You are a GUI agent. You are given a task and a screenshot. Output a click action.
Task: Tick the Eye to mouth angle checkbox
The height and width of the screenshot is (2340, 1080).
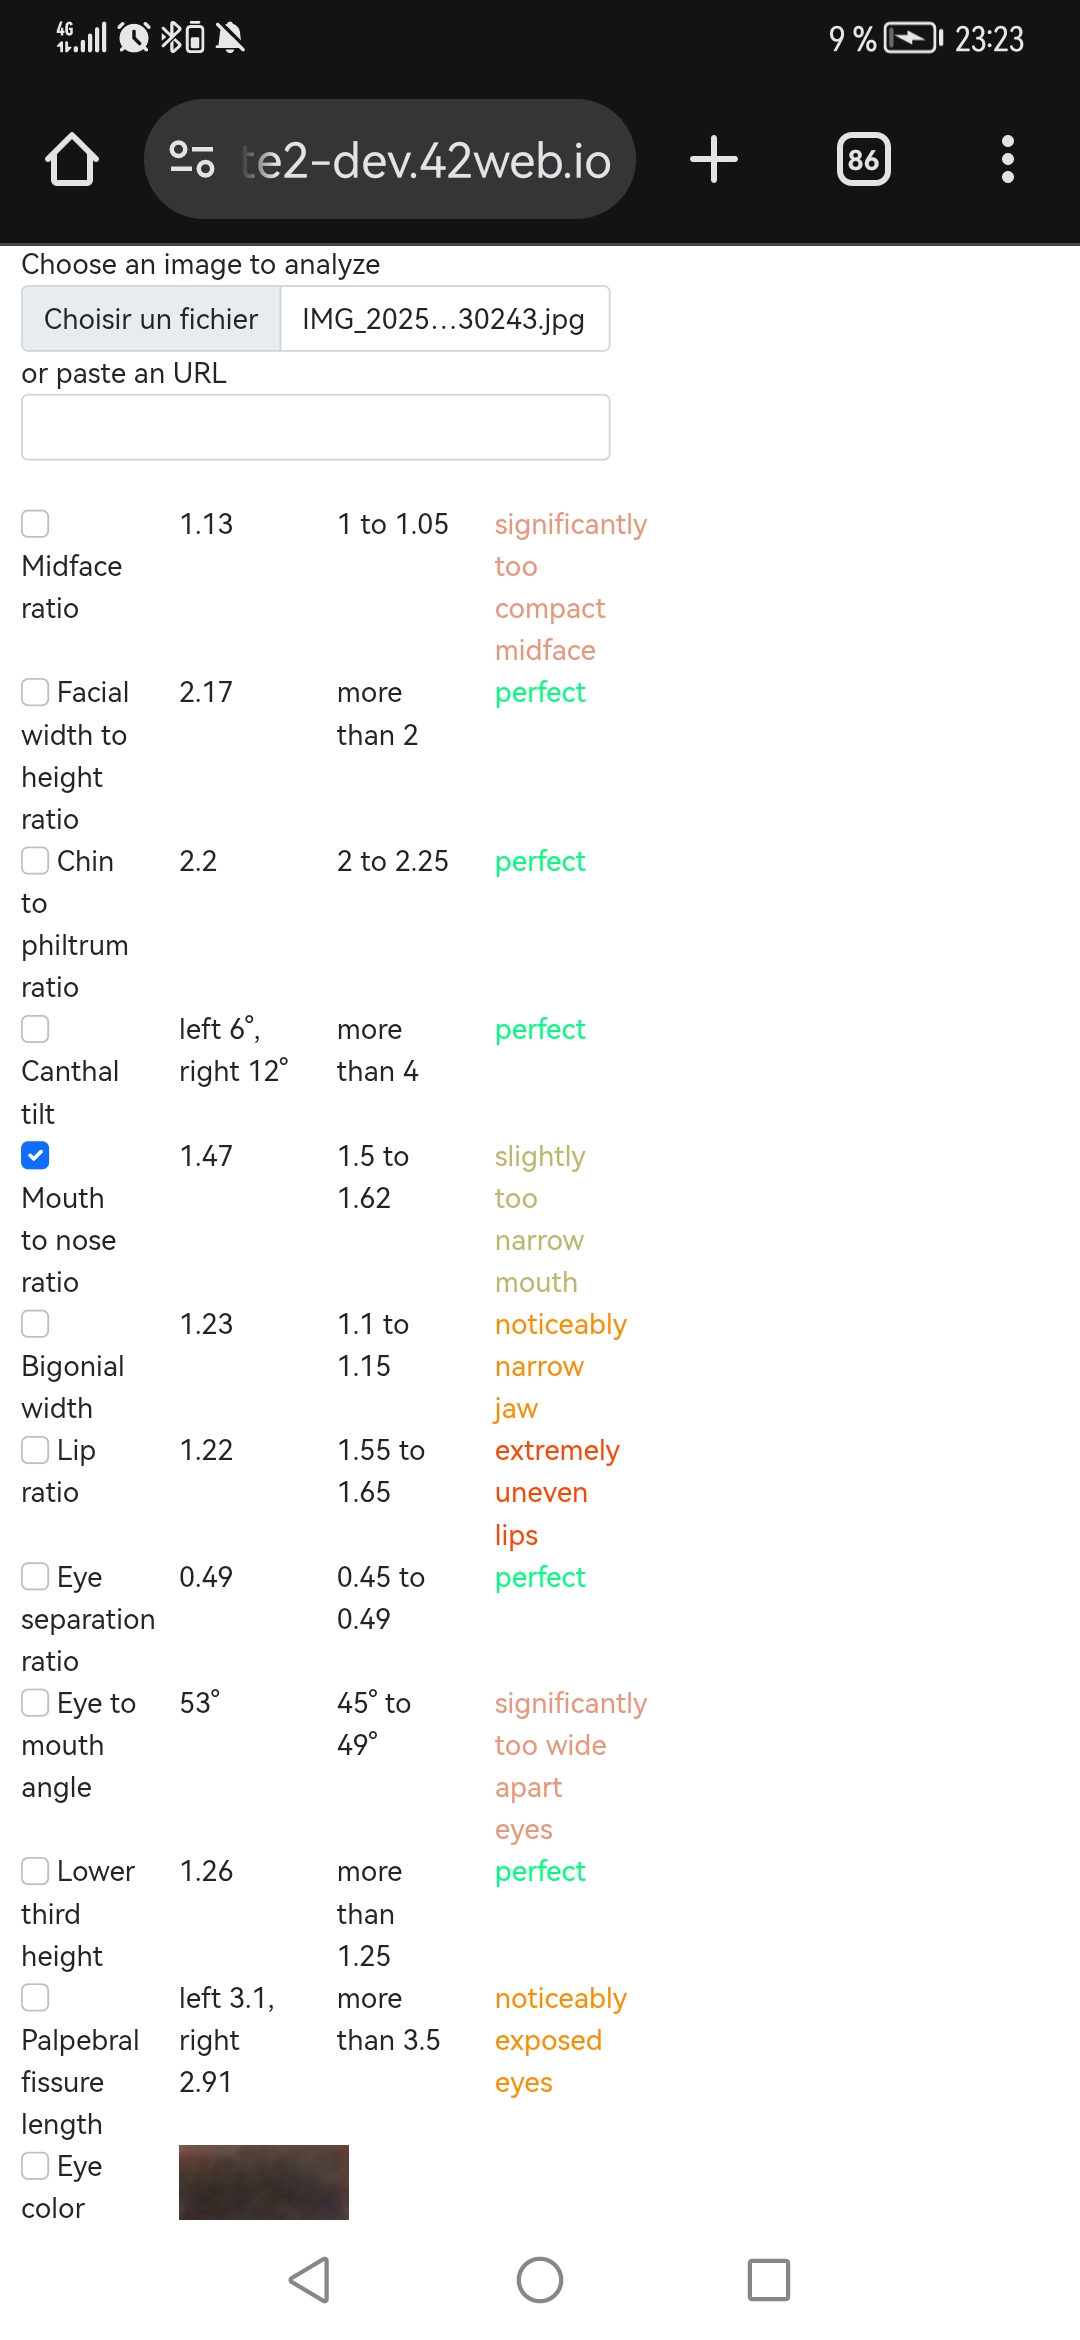point(35,1702)
